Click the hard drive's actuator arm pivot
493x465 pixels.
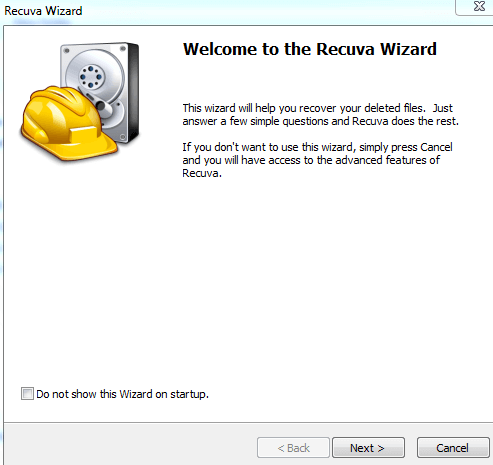pos(103,107)
